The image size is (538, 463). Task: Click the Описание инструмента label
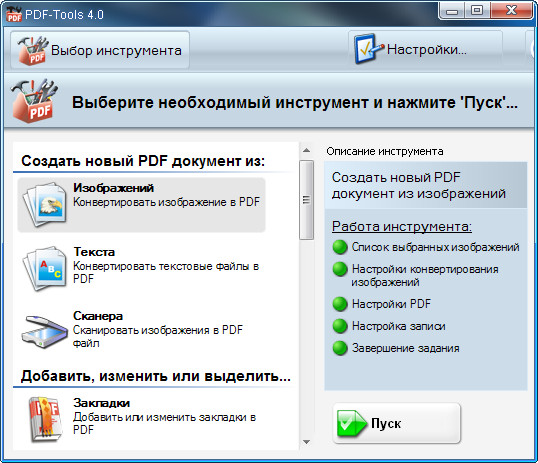click(x=385, y=151)
